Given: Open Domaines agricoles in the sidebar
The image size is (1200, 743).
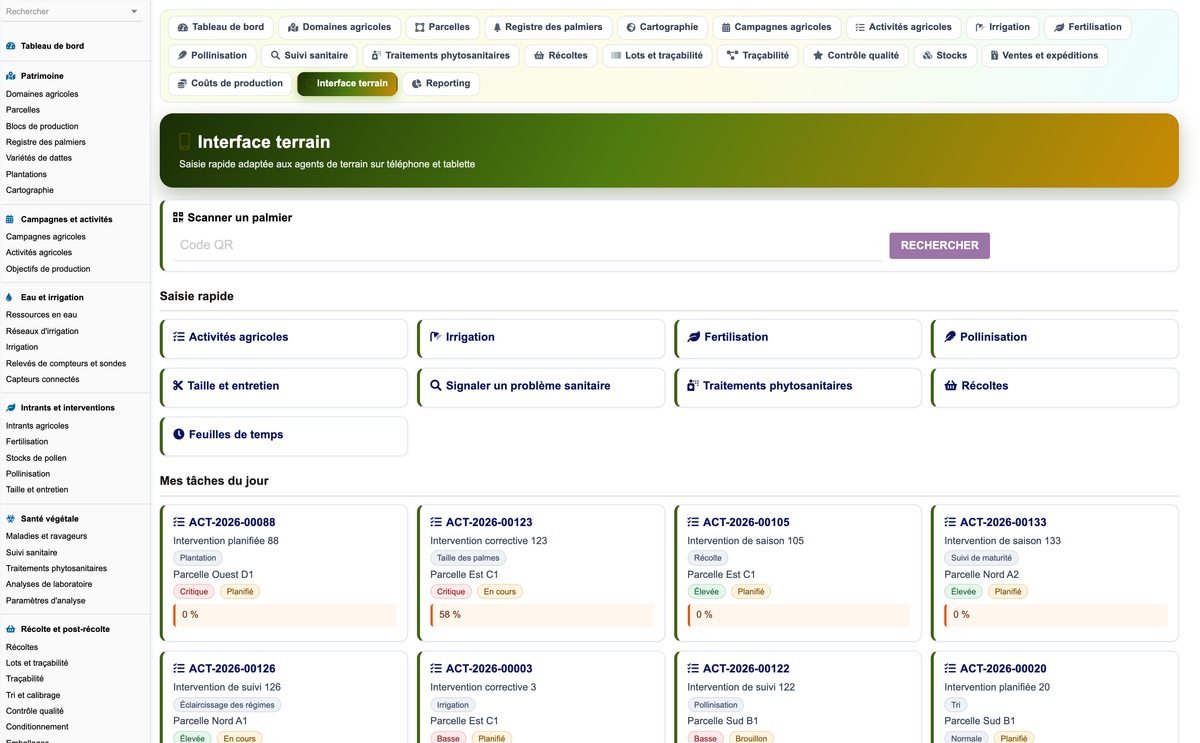Looking at the screenshot, I should pyautogui.click(x=42, y=94).
